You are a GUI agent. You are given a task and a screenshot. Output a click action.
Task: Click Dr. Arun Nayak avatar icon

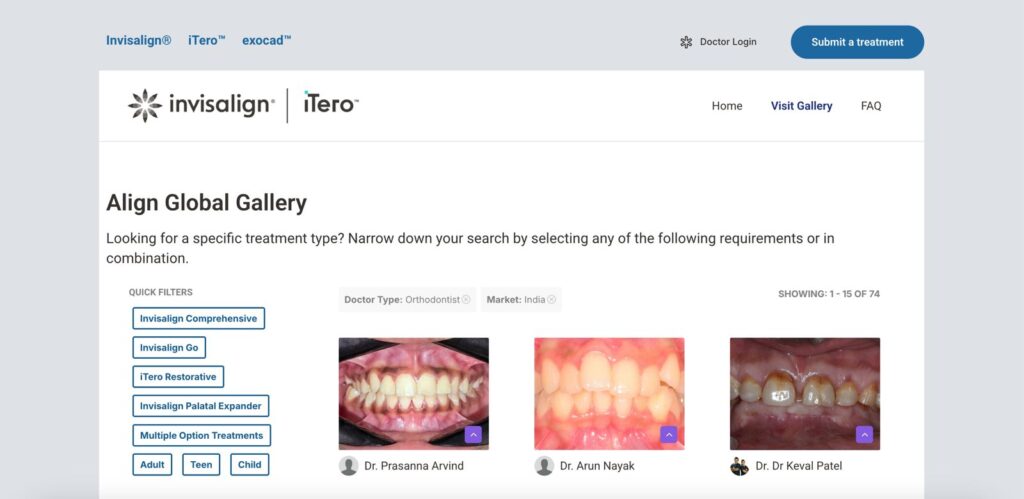click(544, 466)
